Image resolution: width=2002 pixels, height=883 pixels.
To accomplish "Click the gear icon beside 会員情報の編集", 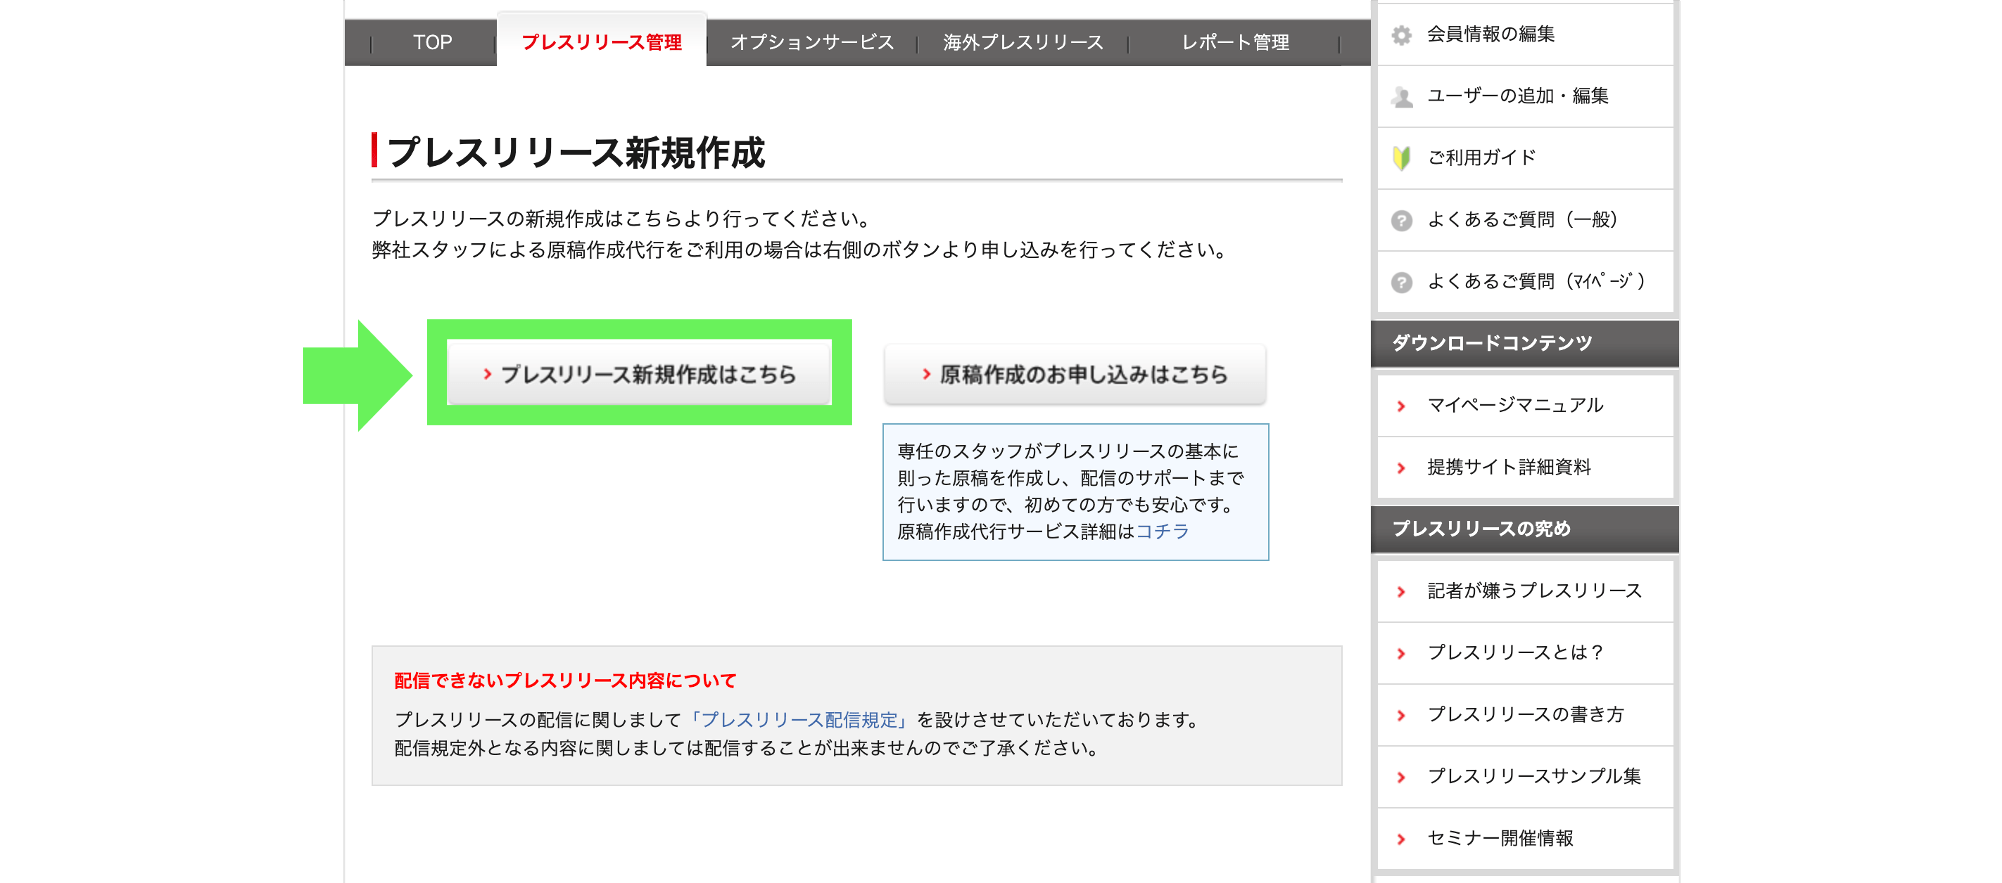I will pos(1402,35).
